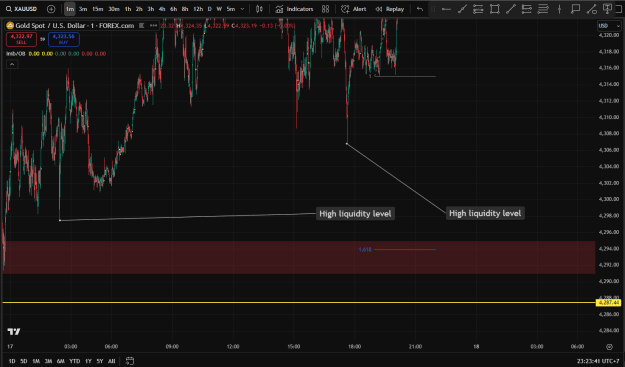Select the 2h timeframe
This screenshot has width=625, height=367.
click(x=139, y=9)
